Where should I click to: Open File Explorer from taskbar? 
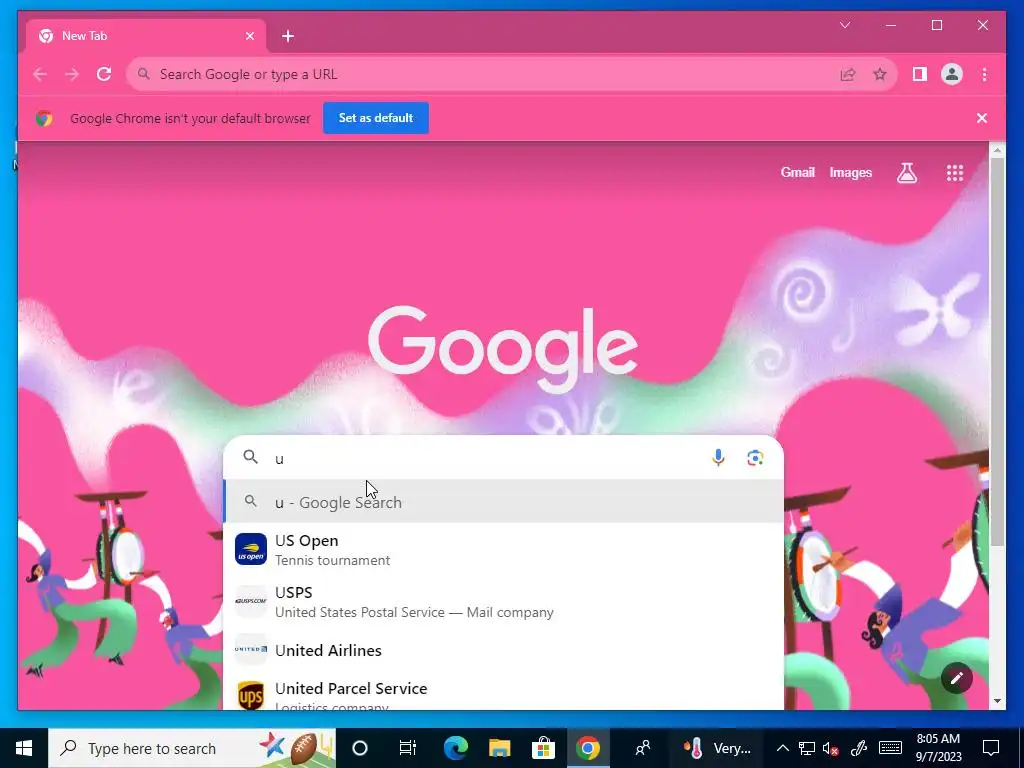(x=500, y=748)
